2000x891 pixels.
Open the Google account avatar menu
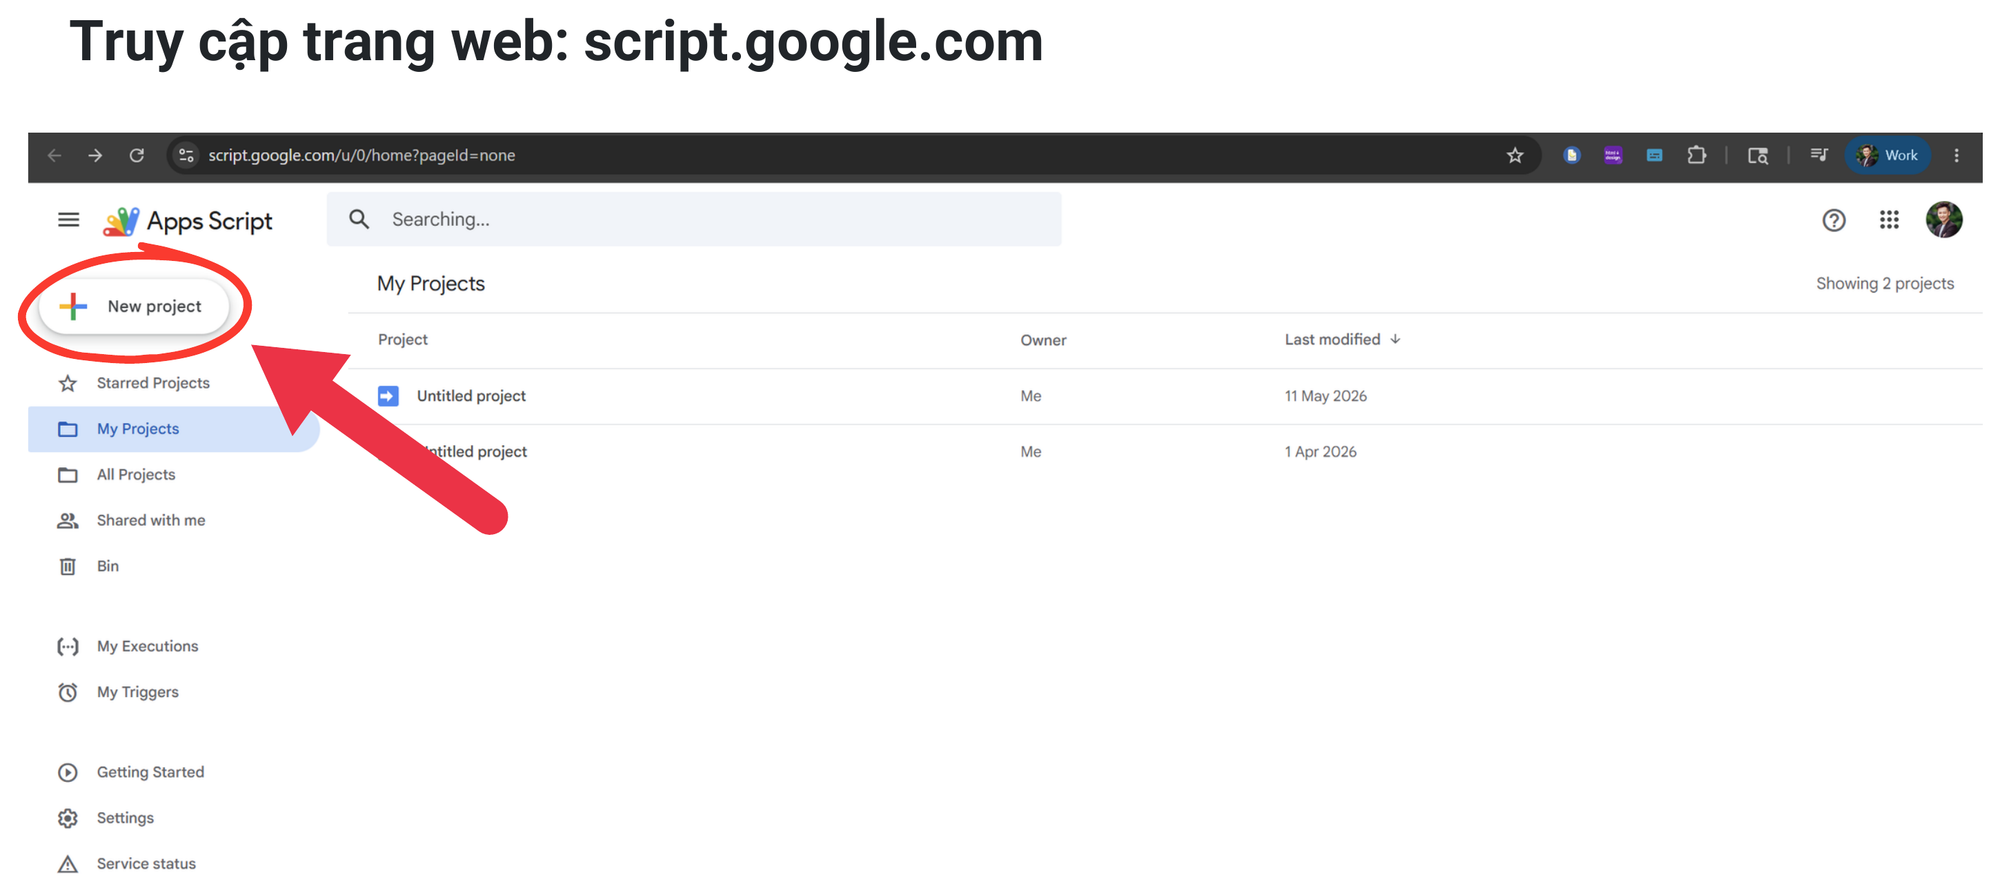click(x=1944, y=220)
